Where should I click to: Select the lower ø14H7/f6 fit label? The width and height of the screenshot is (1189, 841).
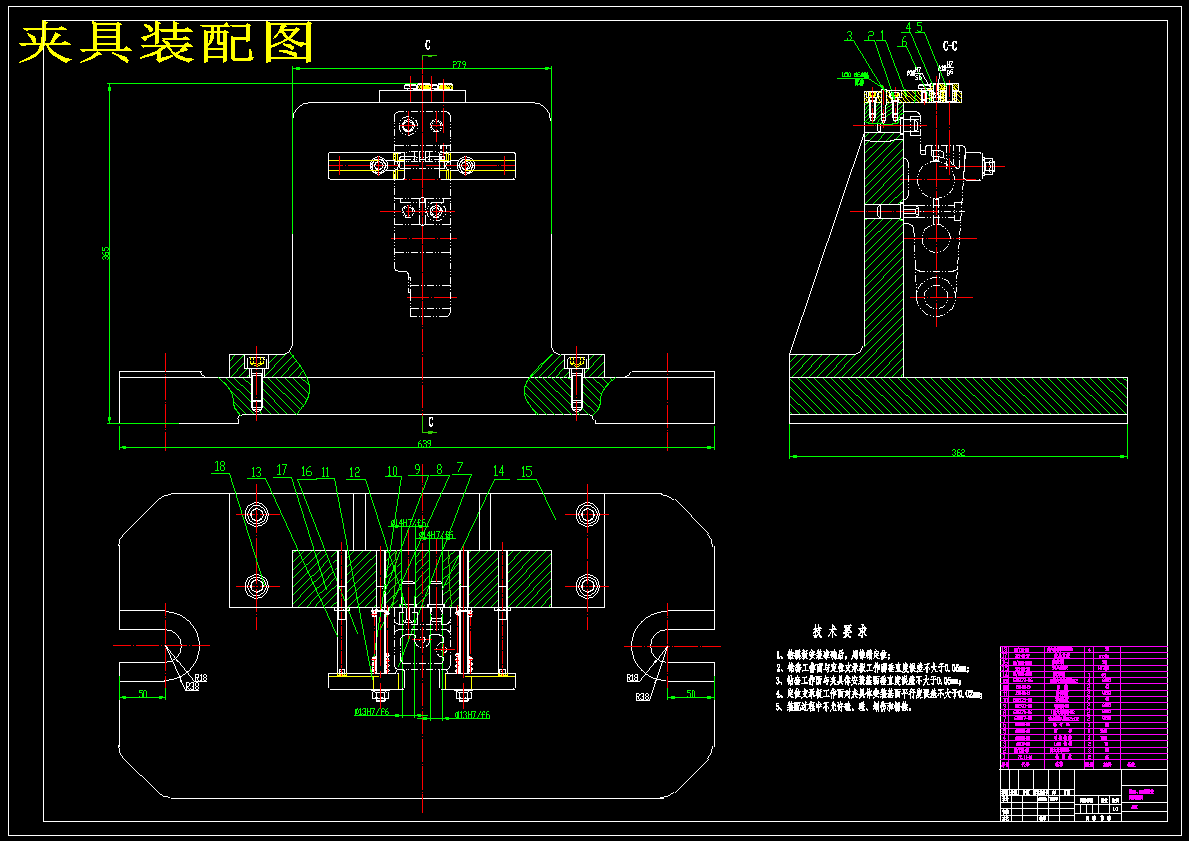(436, 535)
